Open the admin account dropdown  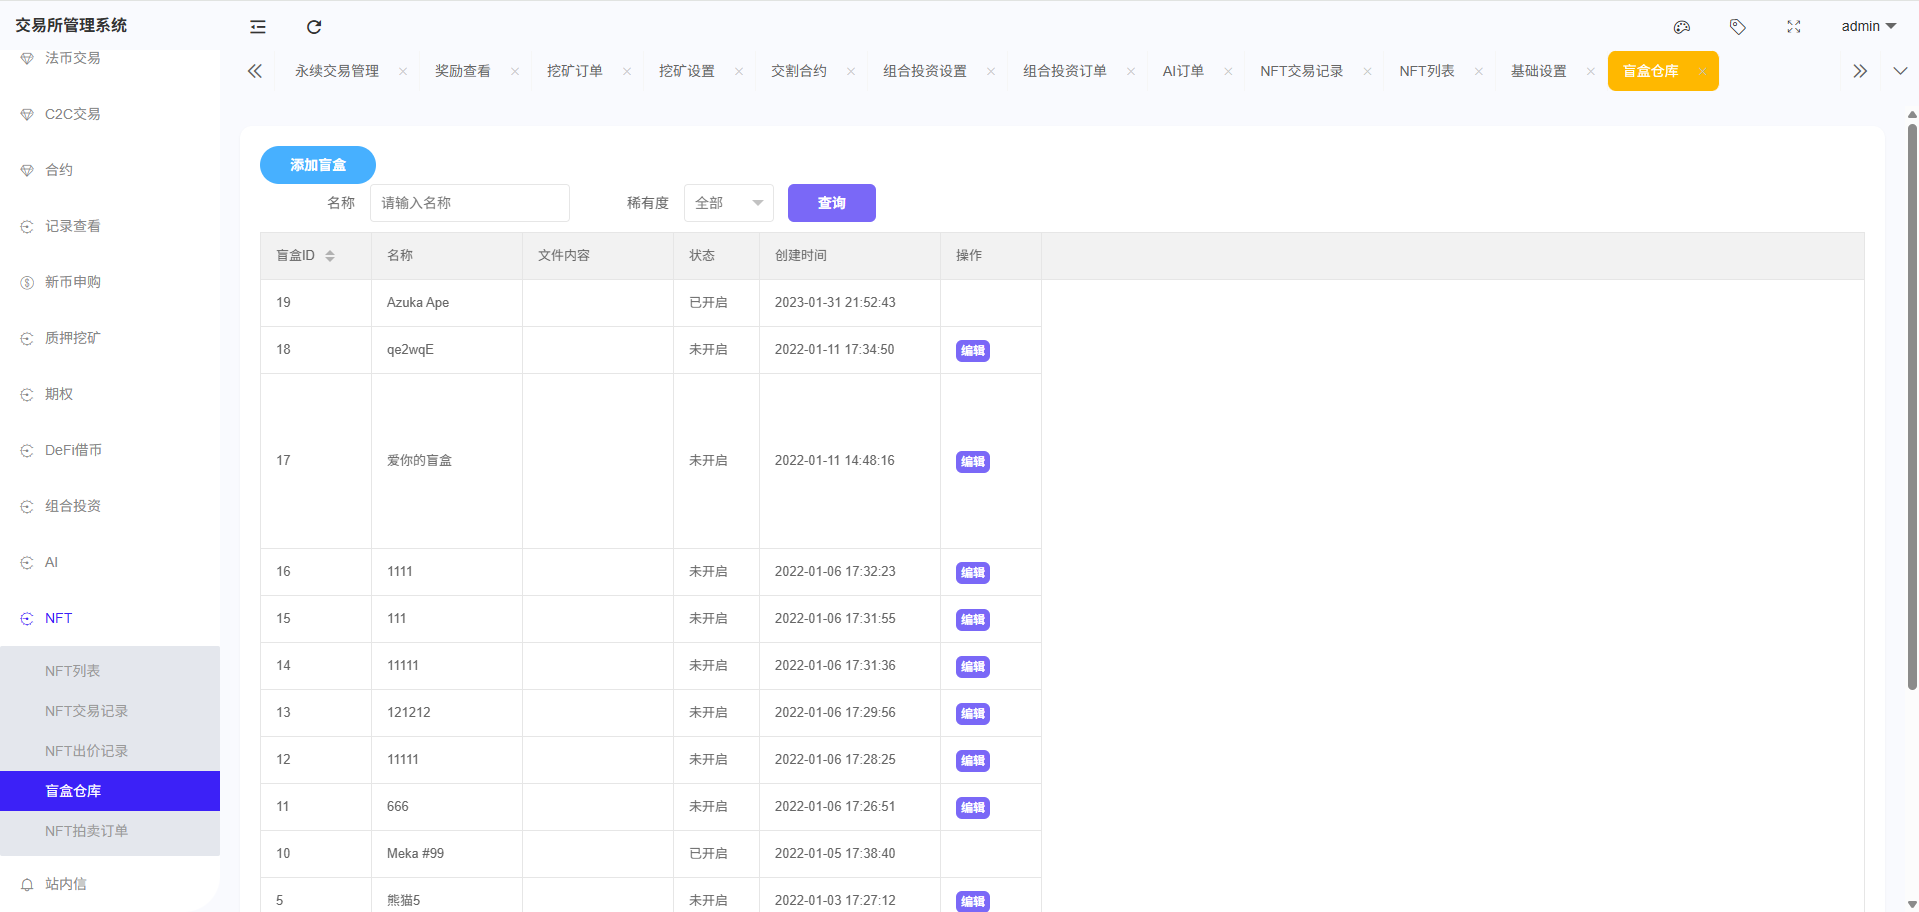(1866, 27)
